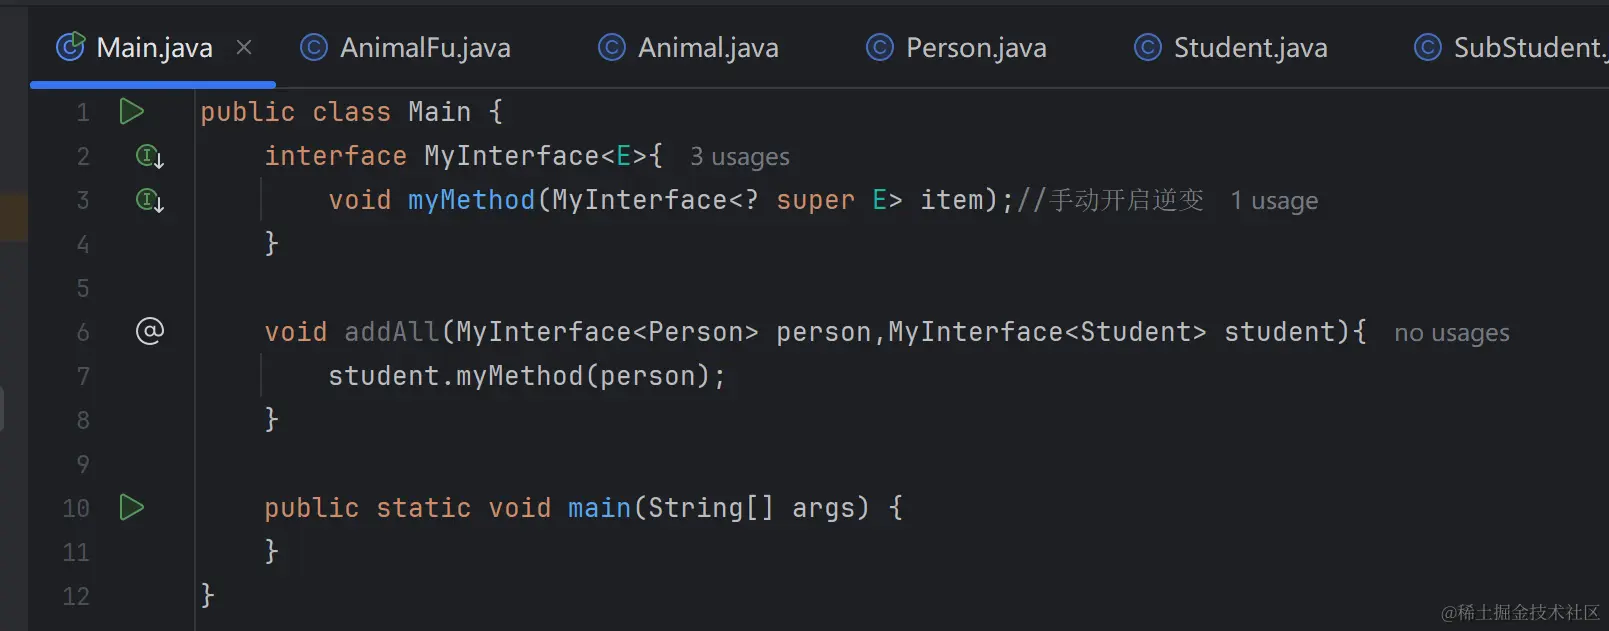Image resolution: width=1609 pixels, height=631 pixels.
Task: Open the Student.java tab
Action: coord(1250,47)
